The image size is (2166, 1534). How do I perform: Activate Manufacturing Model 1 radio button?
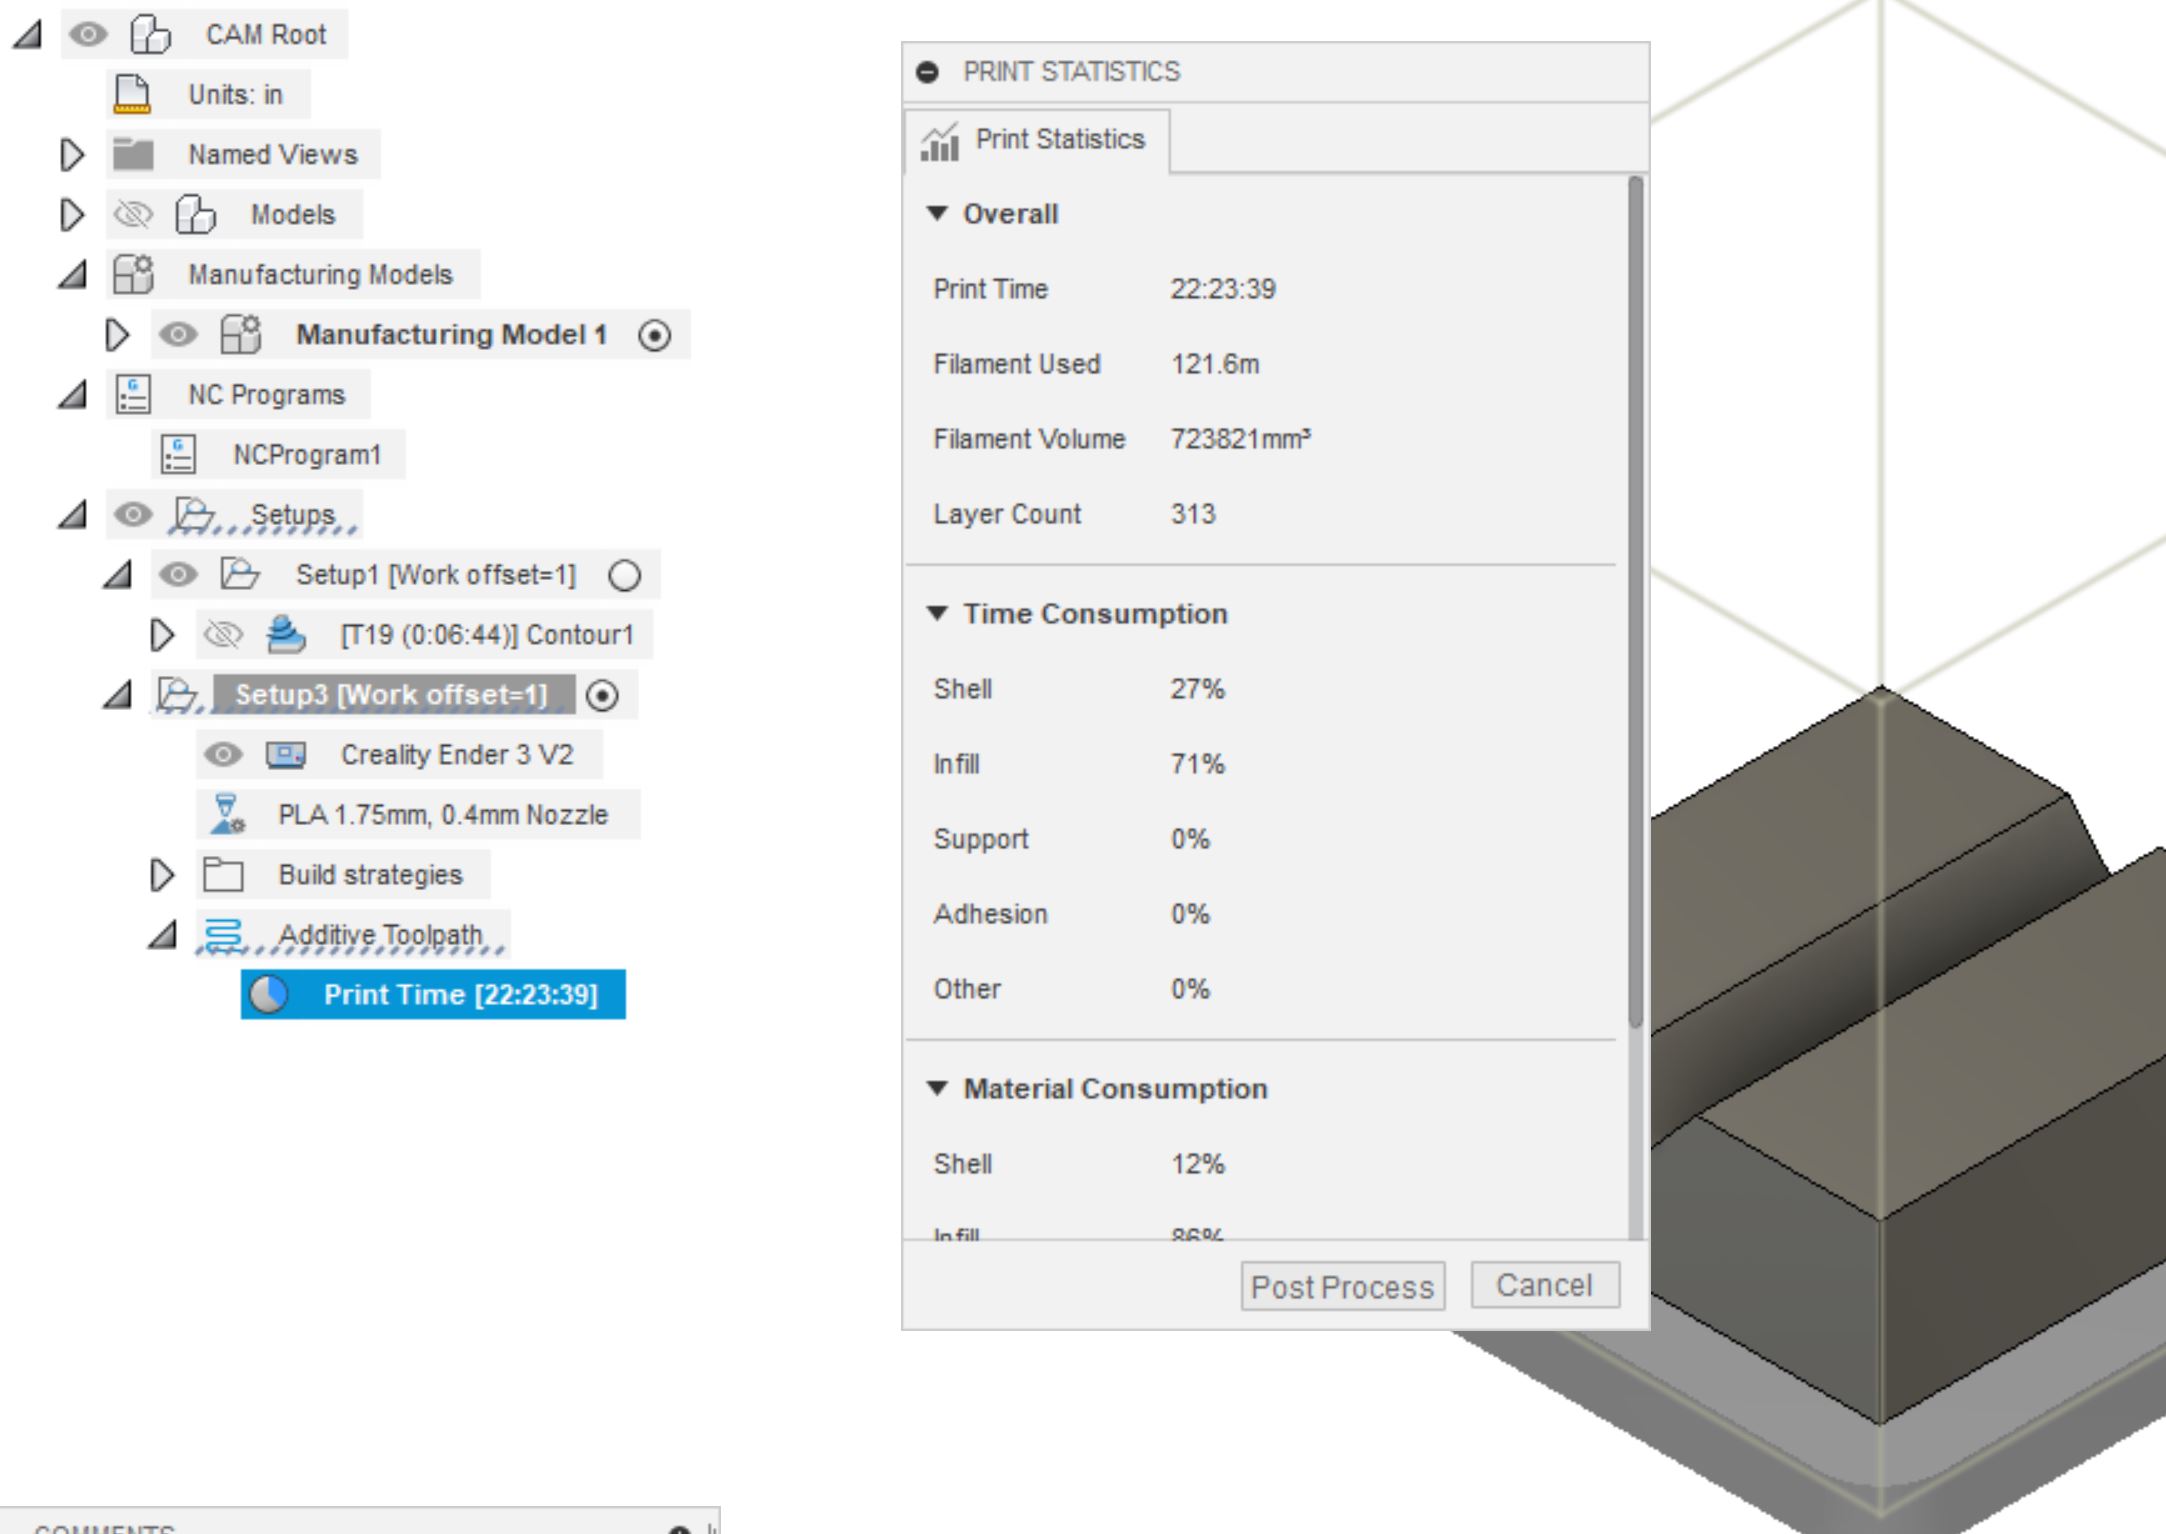pyautogui.click(x=655, y=335)
